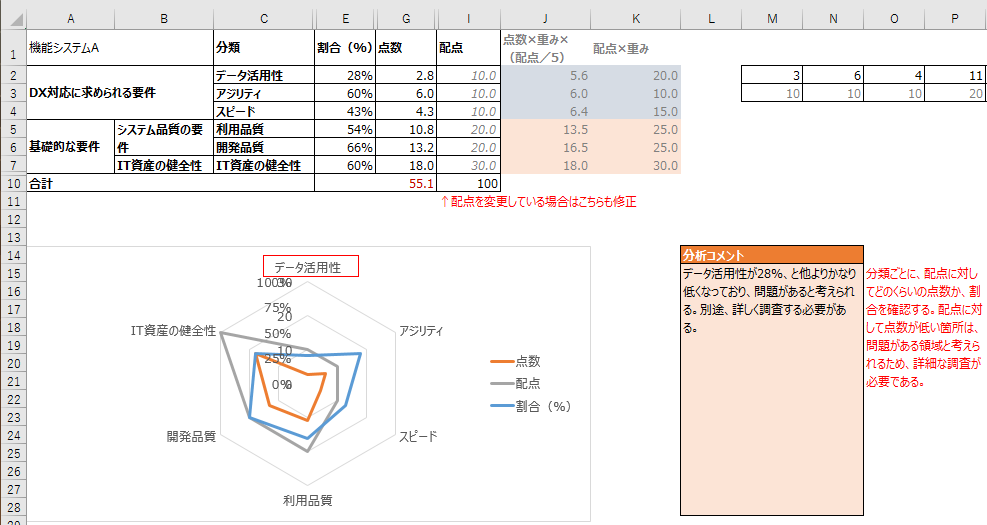
Task: Select chart legend entry '点数'
Action: [516, 361]
